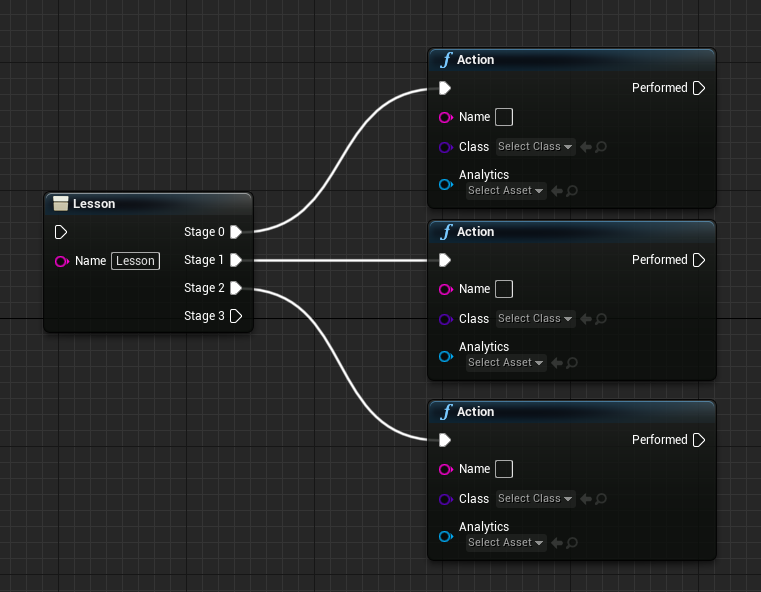Open the top Action node's Select Class dropdown
The height and width of the screenshot is (592, 761).
tap(535, 147)
